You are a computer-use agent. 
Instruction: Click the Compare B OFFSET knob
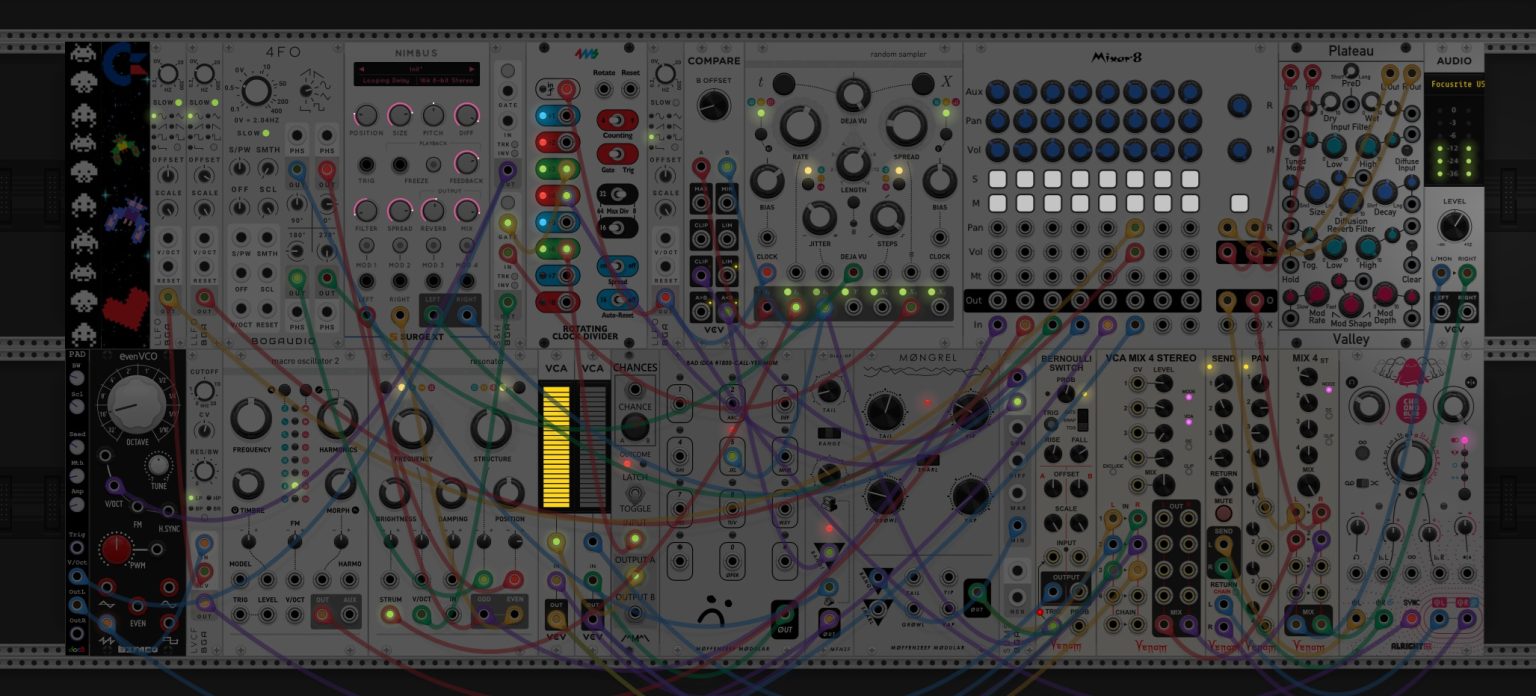(x=713, y=105)
